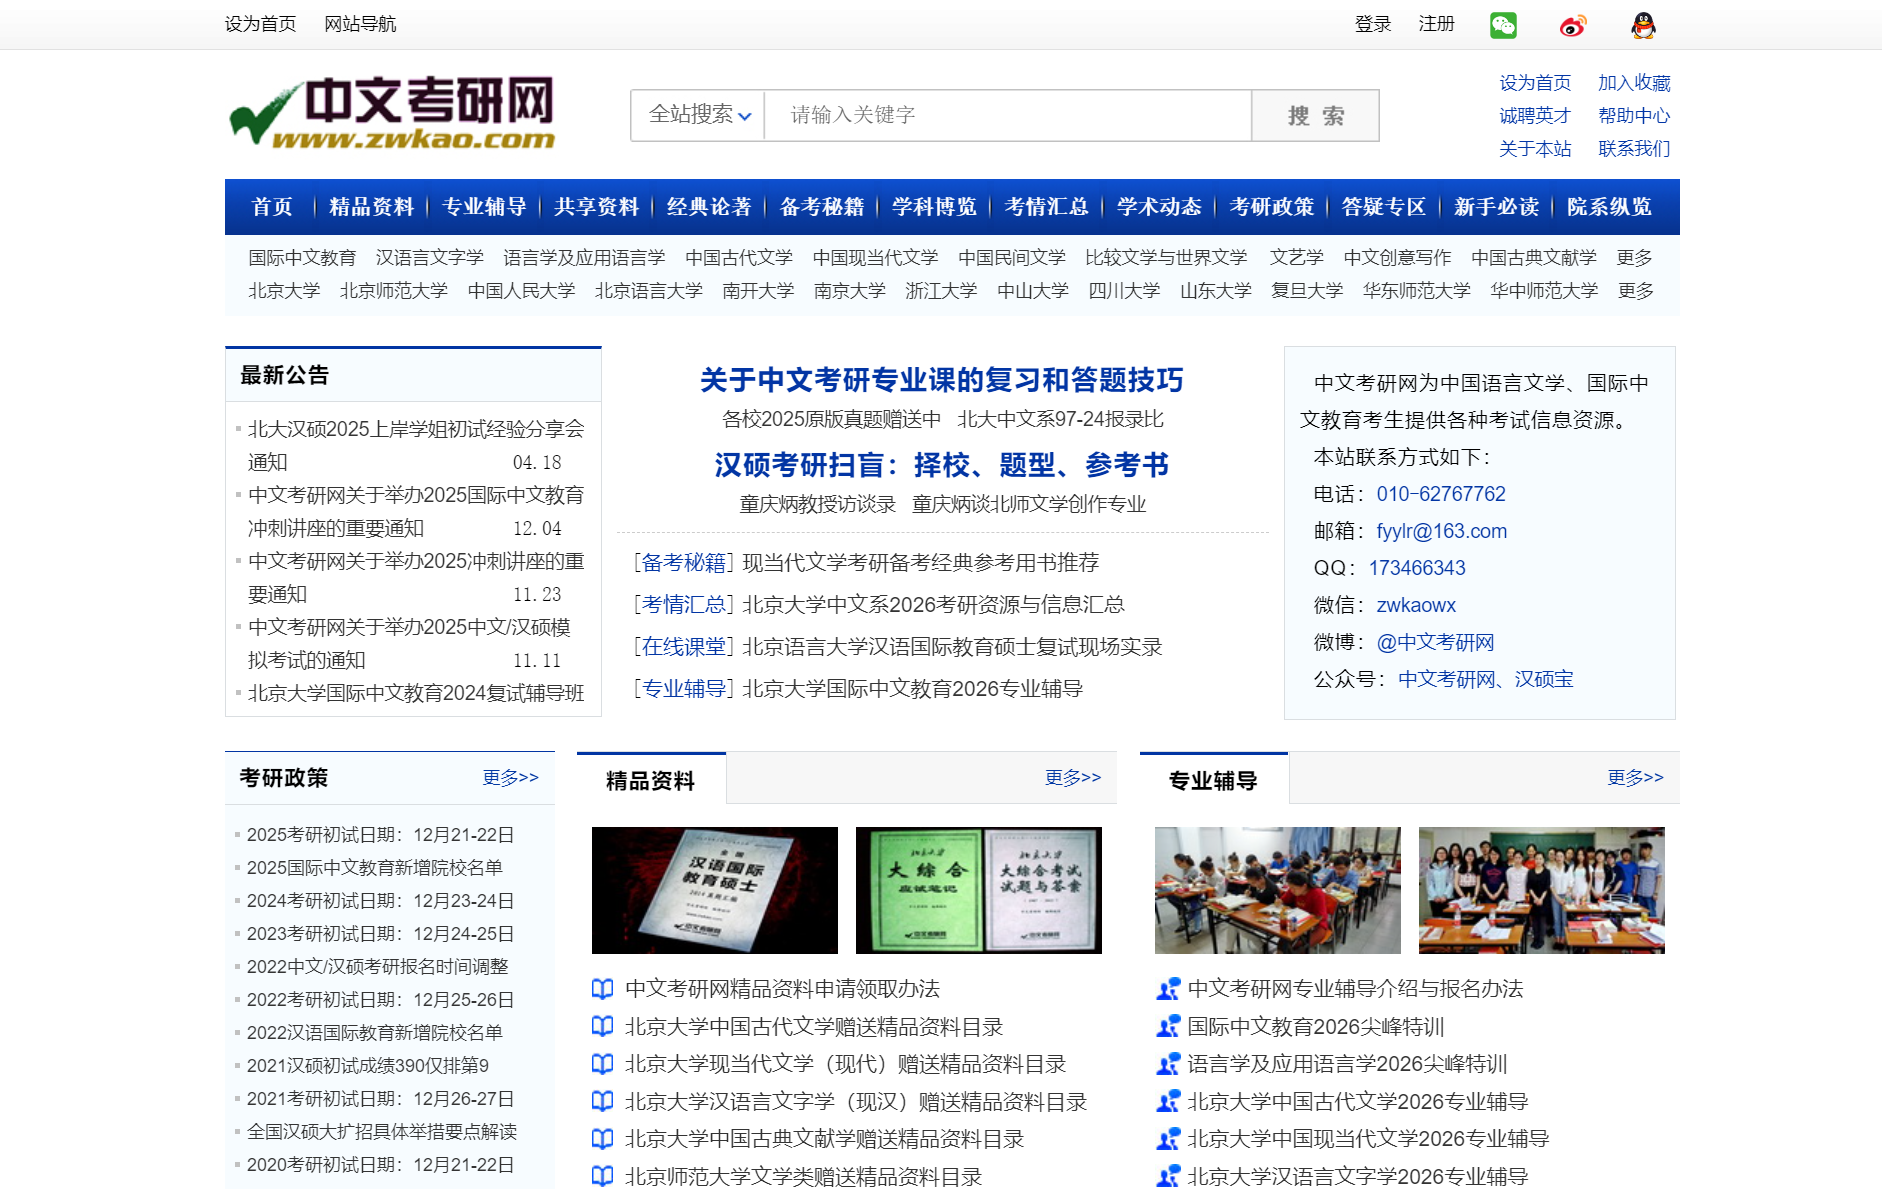
Task: Click 网站导航 in top bar
Action: point(360,24)
